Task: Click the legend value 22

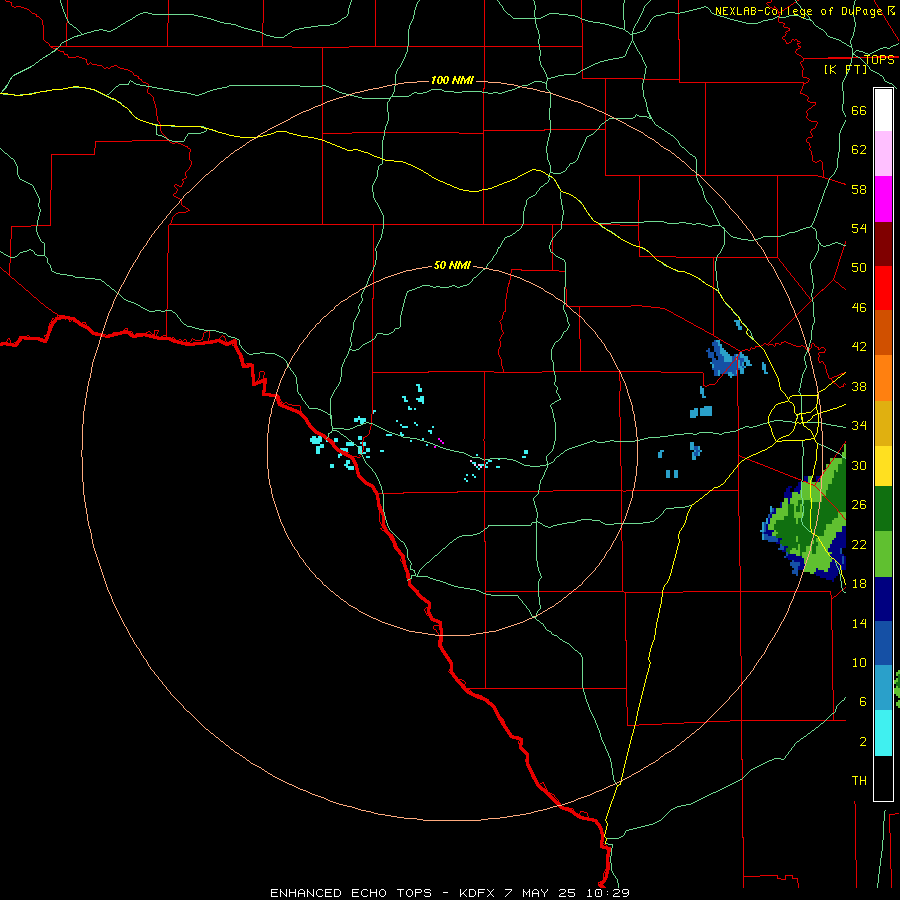Action: pyautogui.click(x=859, y=544)
